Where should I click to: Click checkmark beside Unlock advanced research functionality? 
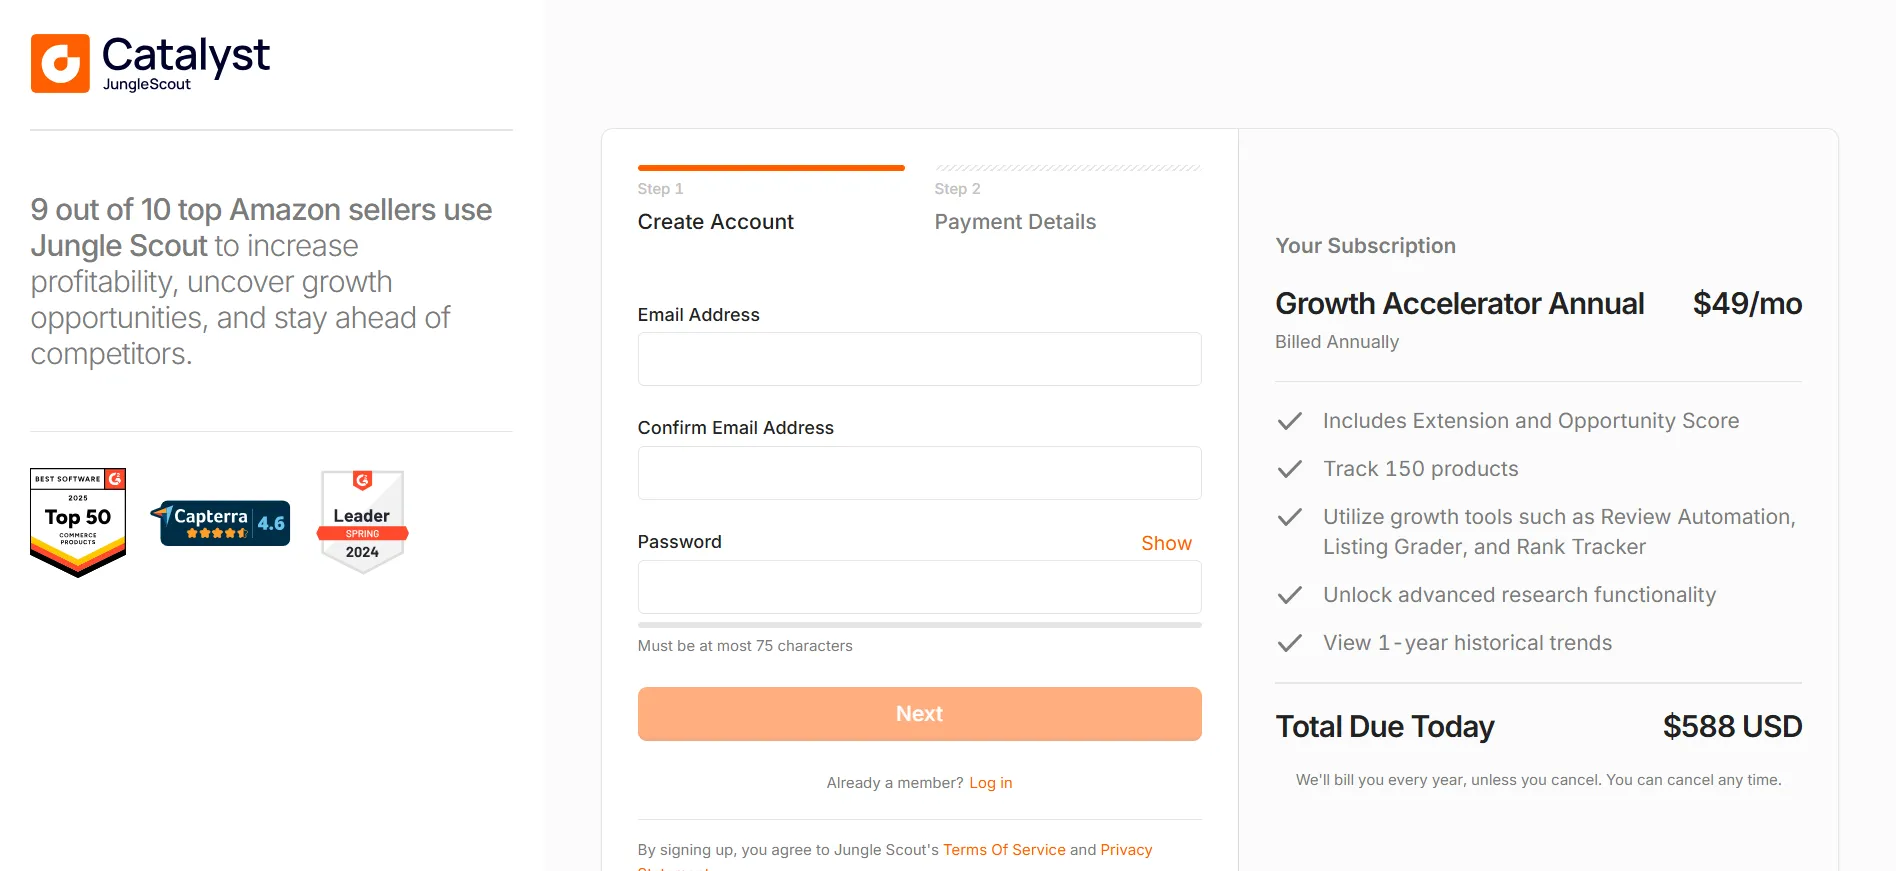[1290, 595]
